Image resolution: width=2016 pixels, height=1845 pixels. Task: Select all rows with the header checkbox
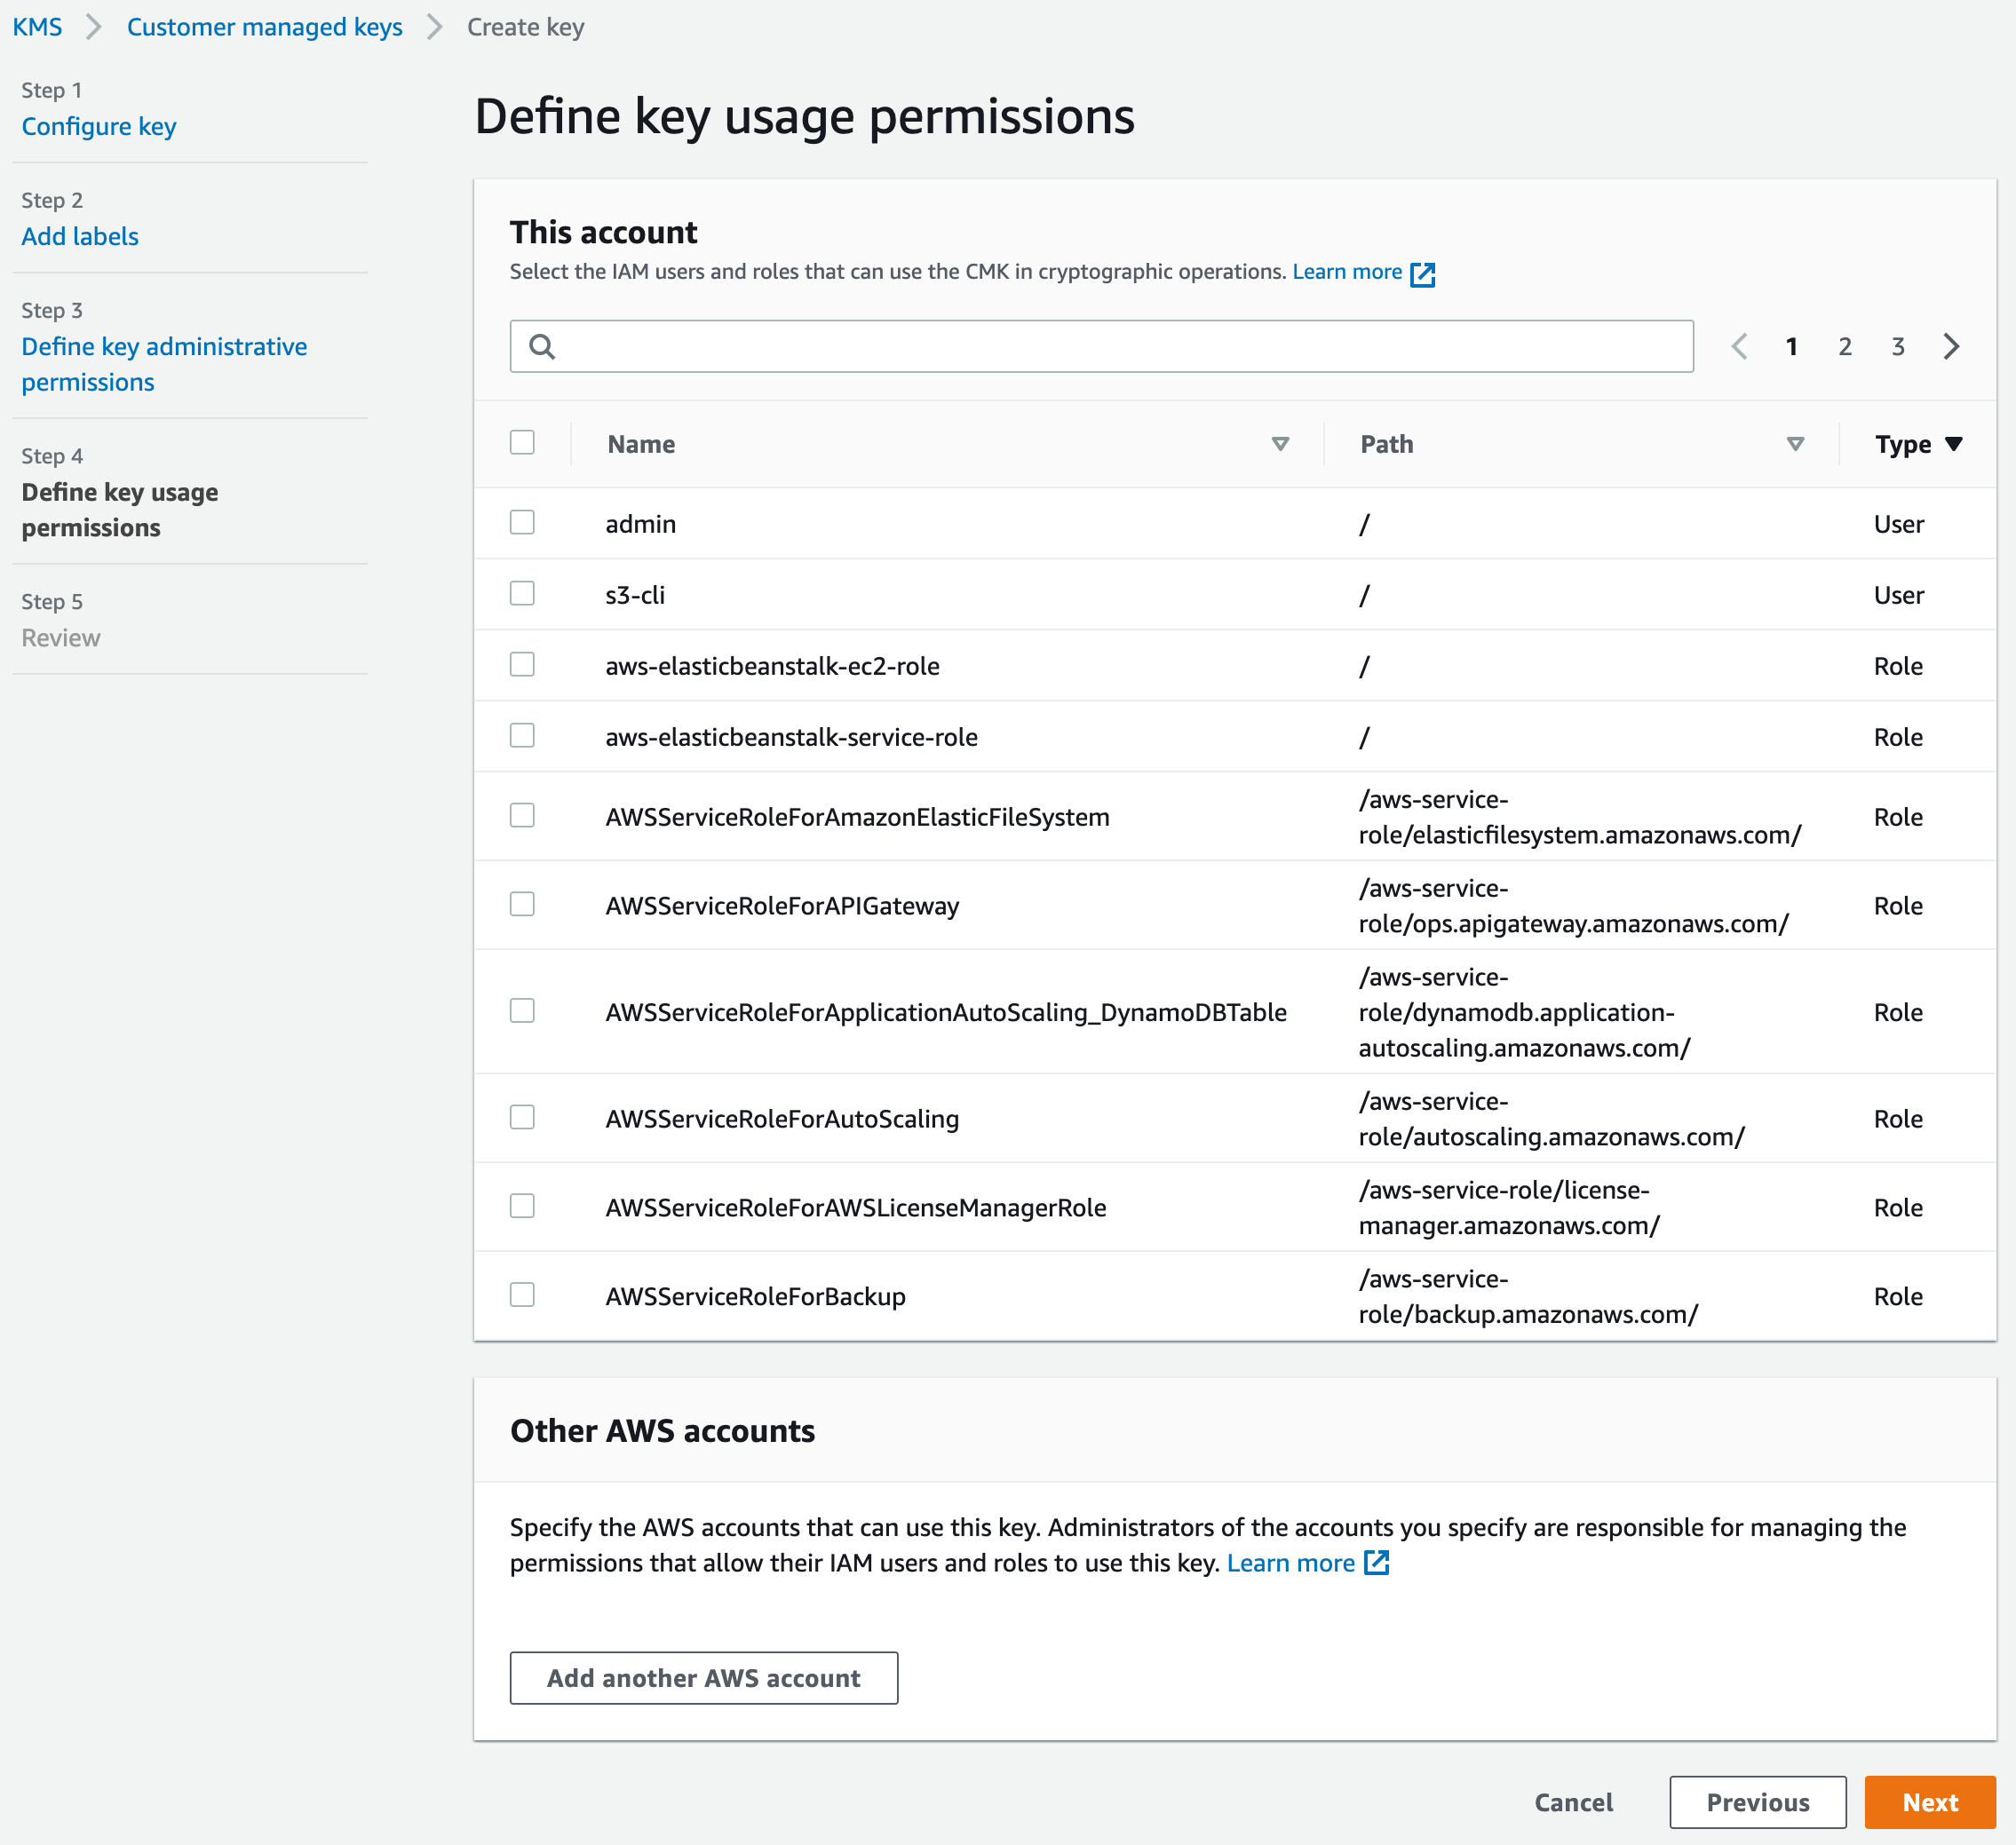(522, 441)
